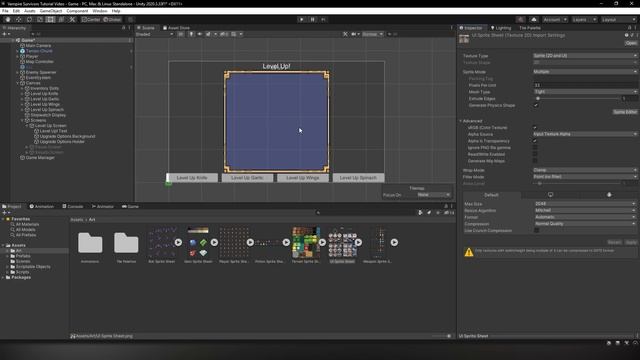Click the Pause button
This screenshot has width=640, height=360.
(313, 19)
